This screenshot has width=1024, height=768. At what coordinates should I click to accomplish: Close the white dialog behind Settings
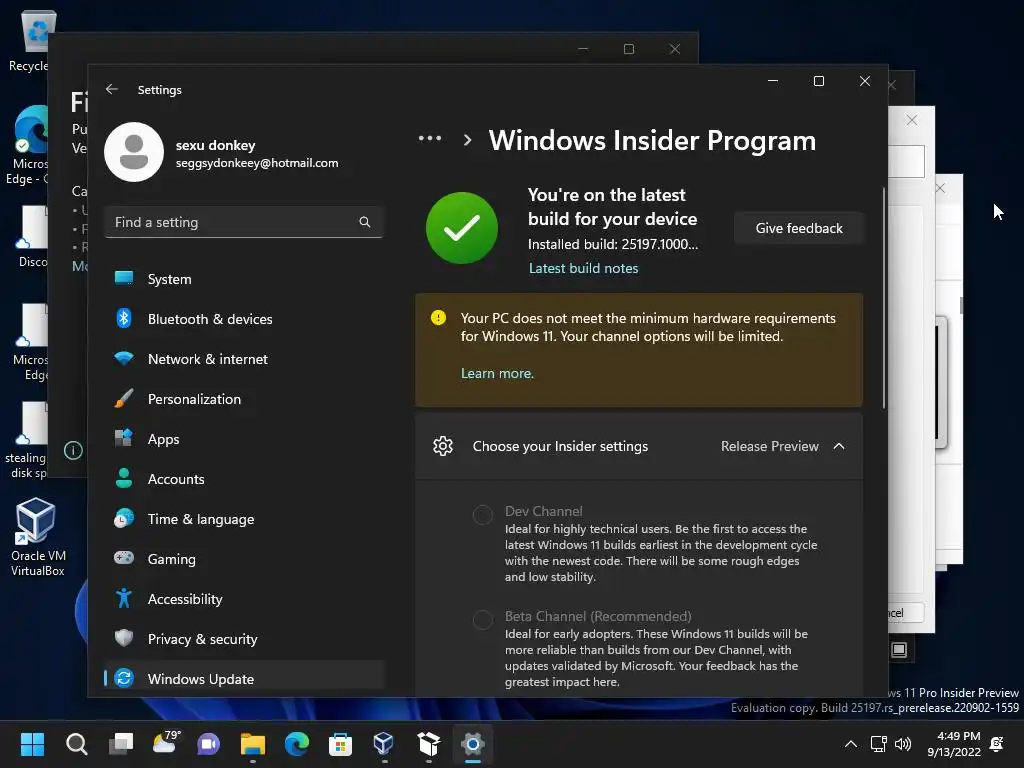[912, 120]
